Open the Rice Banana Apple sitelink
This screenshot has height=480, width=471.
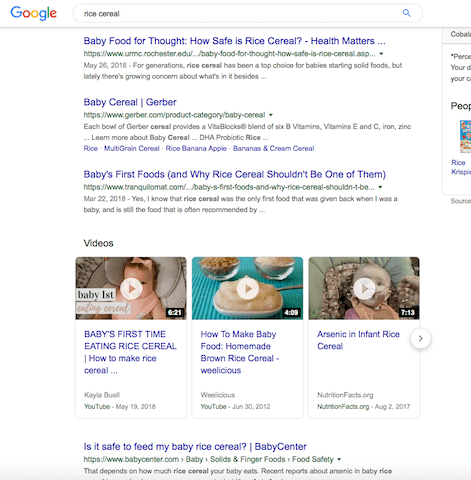tap(196, 148)
